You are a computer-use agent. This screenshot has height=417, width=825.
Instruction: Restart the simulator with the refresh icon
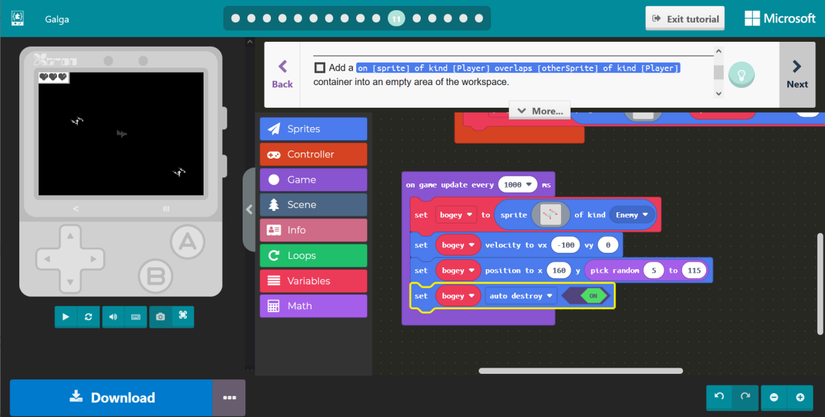(88, 317)
